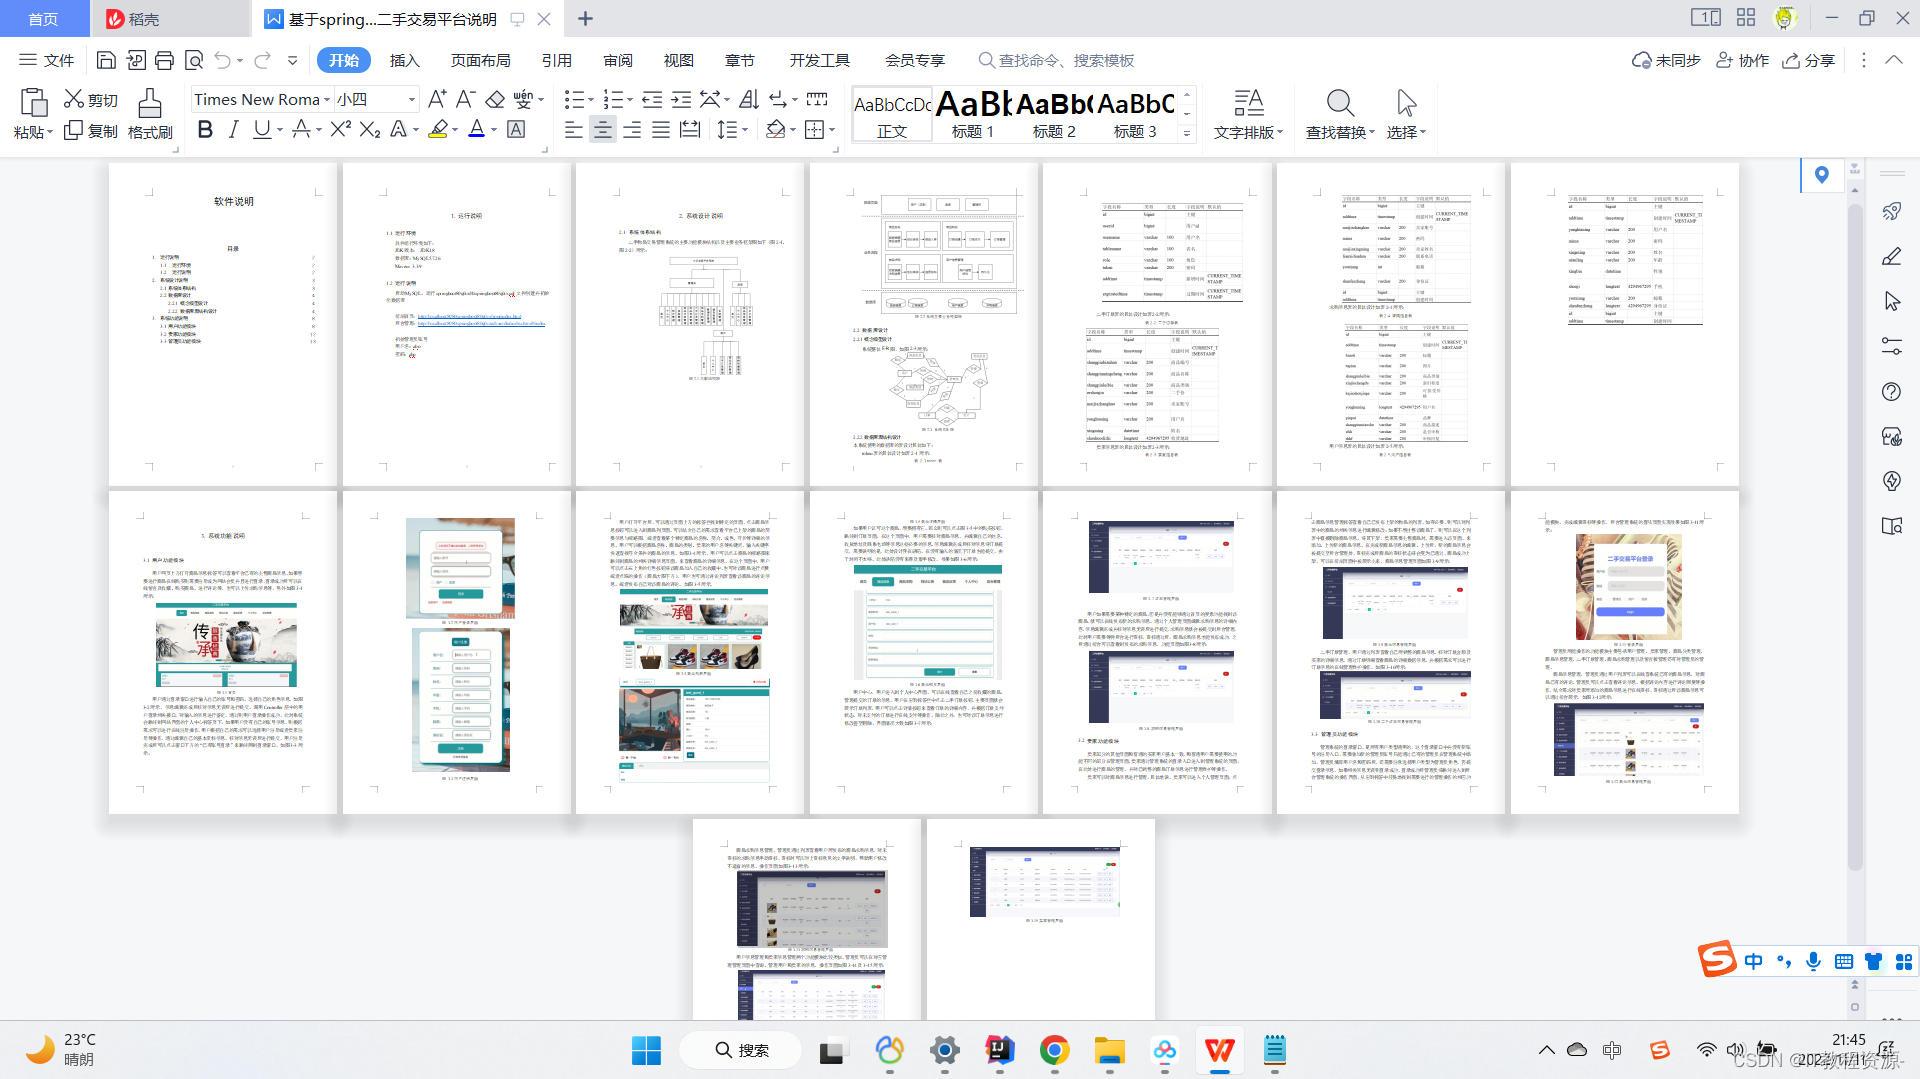Align text left
The height and width of the screenshot is (1079, 1920).
[x=574, y=130]
